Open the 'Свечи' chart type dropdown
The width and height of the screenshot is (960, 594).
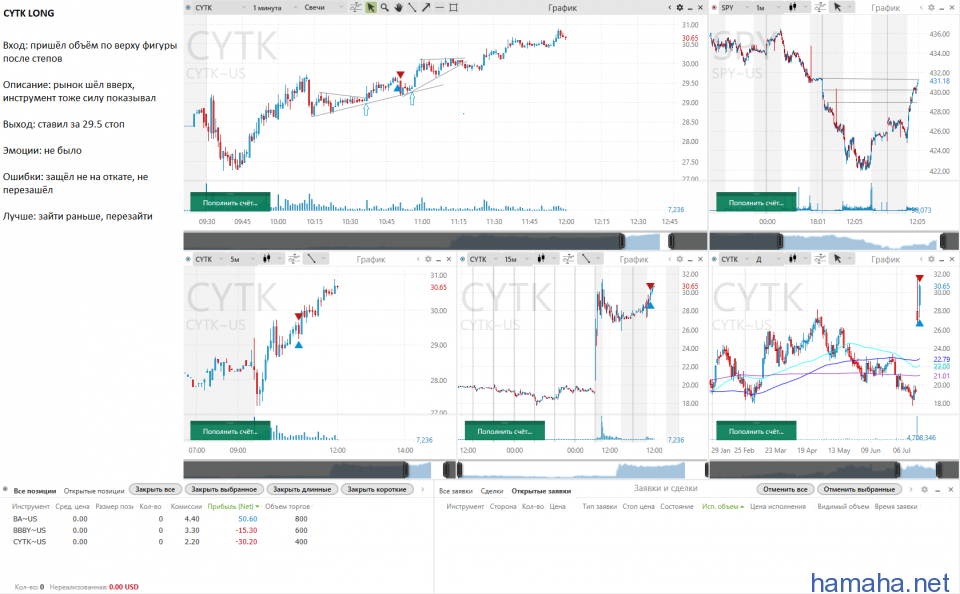tap(323, 7)
